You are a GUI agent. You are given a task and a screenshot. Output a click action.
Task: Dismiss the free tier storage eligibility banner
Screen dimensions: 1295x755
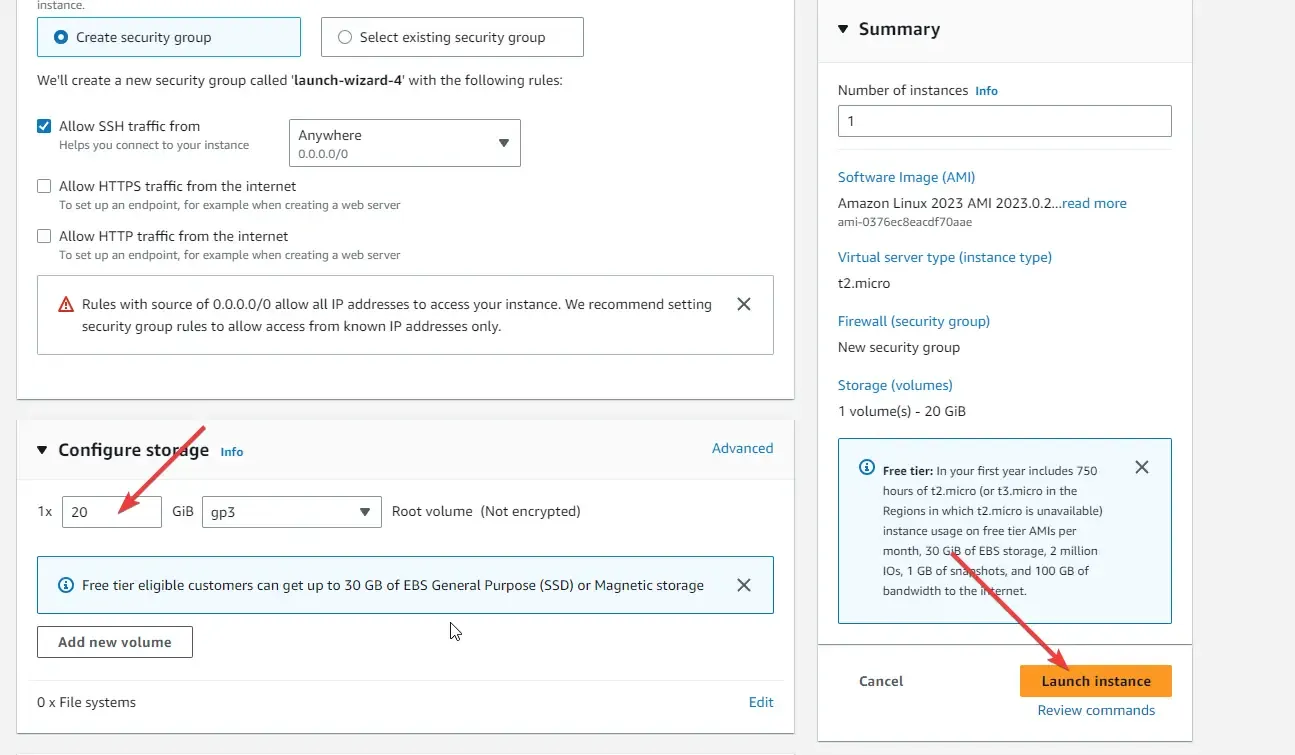click(x=743, y=585)
